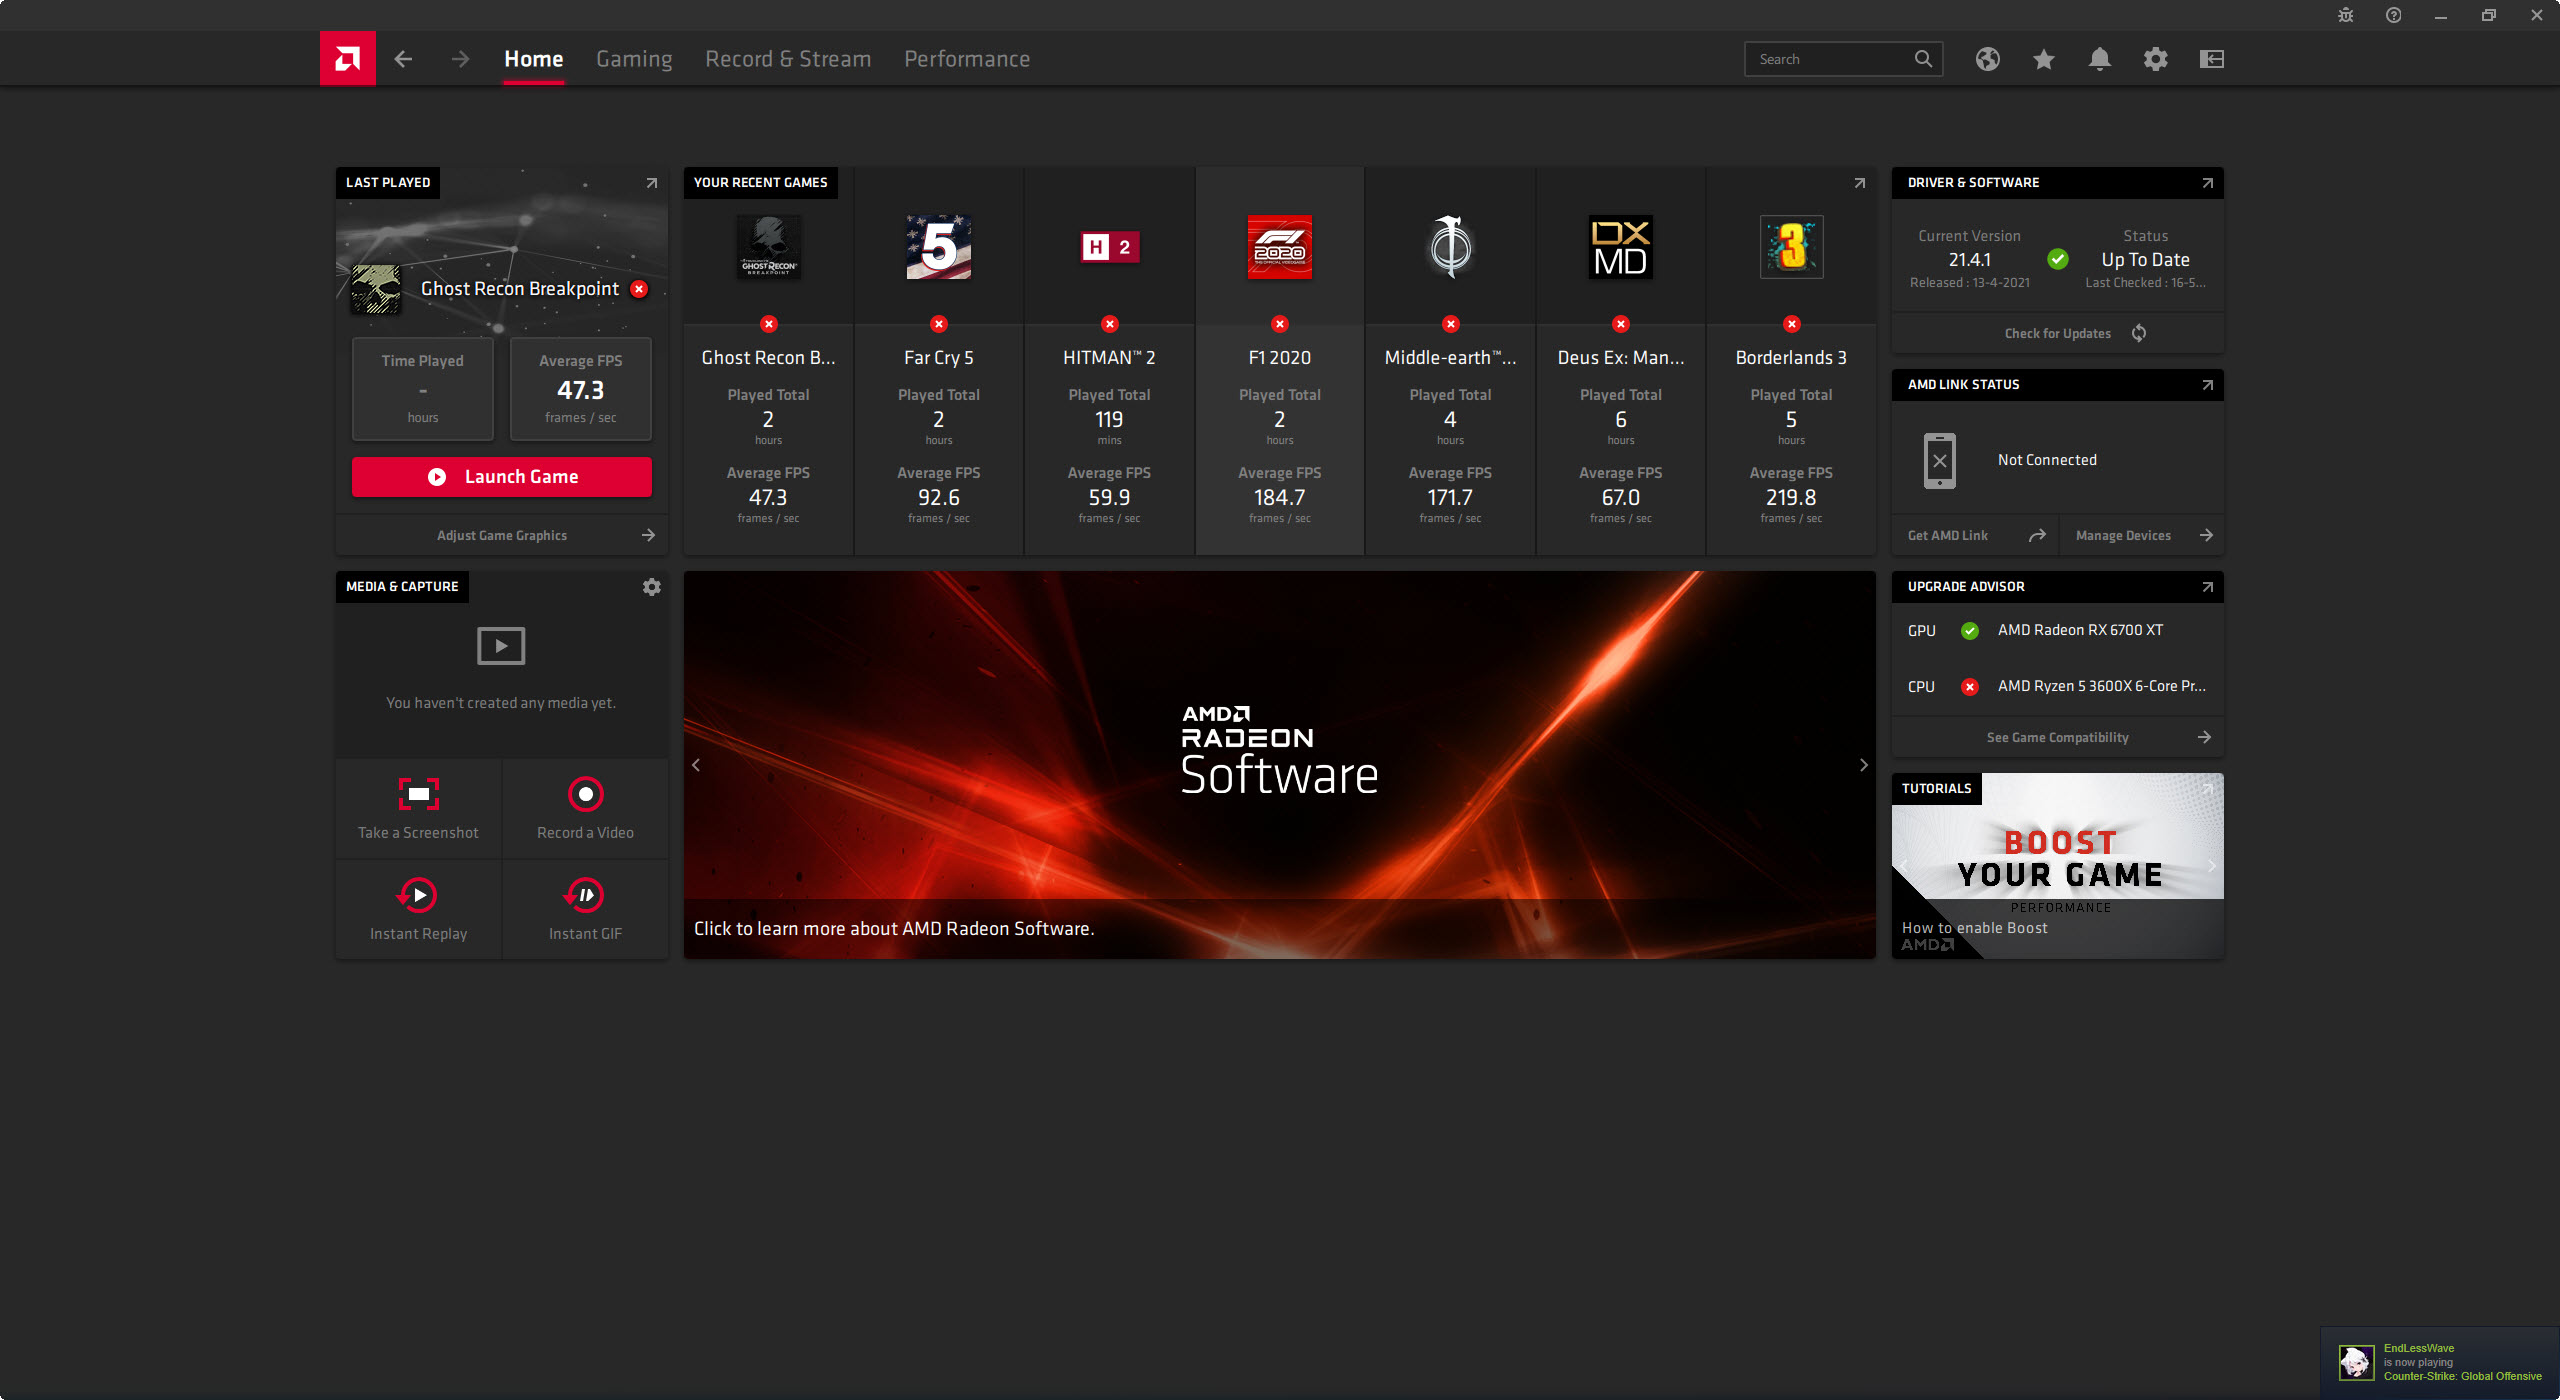Open the Boost Your Game tutorial
The width and height of the screenshot is (2560, 1400).
2058,866
